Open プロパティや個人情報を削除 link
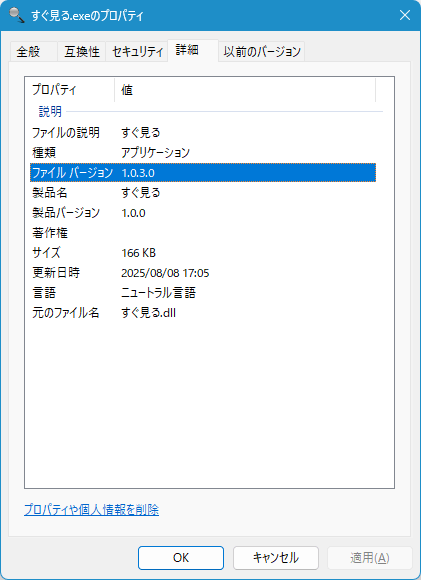 coord(91,510)
